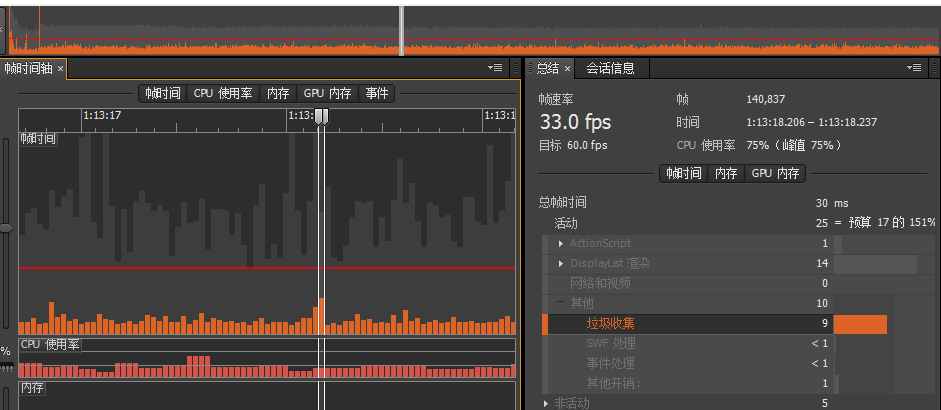This screenshot has width=941, height=410.
Task: Collapse the 其他 category
Action: 561,303
